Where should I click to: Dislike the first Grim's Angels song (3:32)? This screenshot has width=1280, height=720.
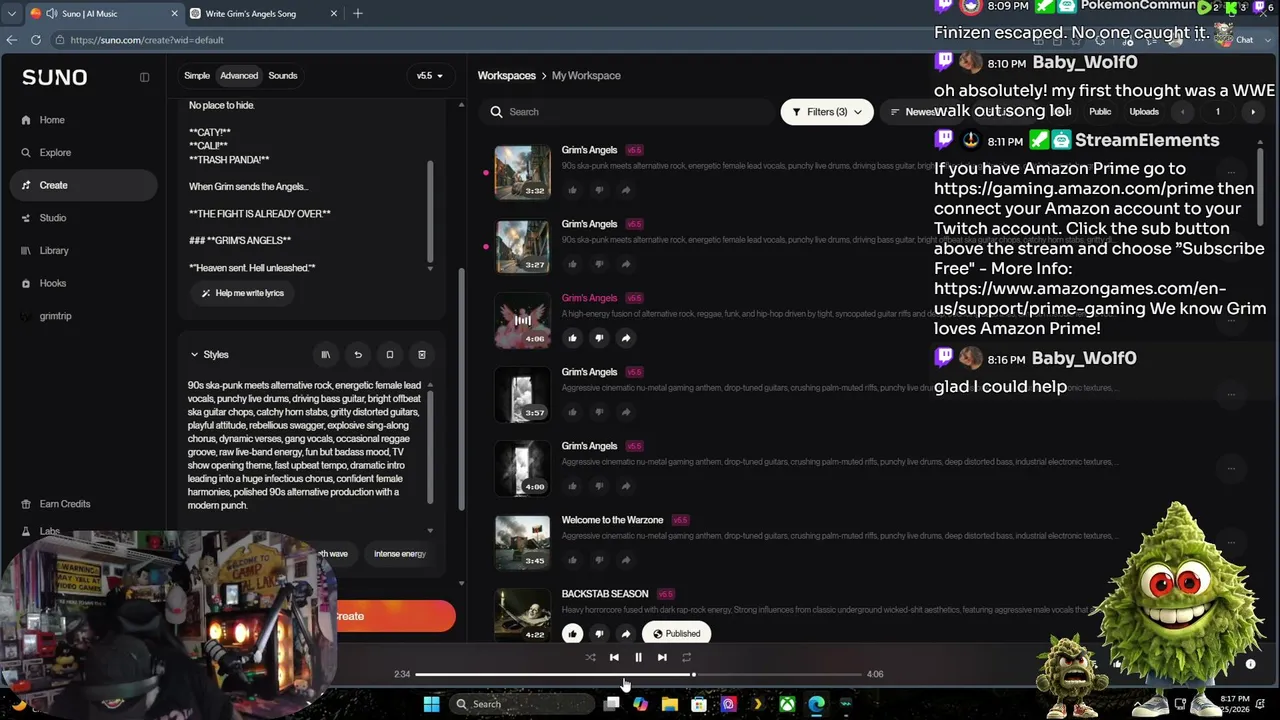pyautogui.click(x=599, y=190)
